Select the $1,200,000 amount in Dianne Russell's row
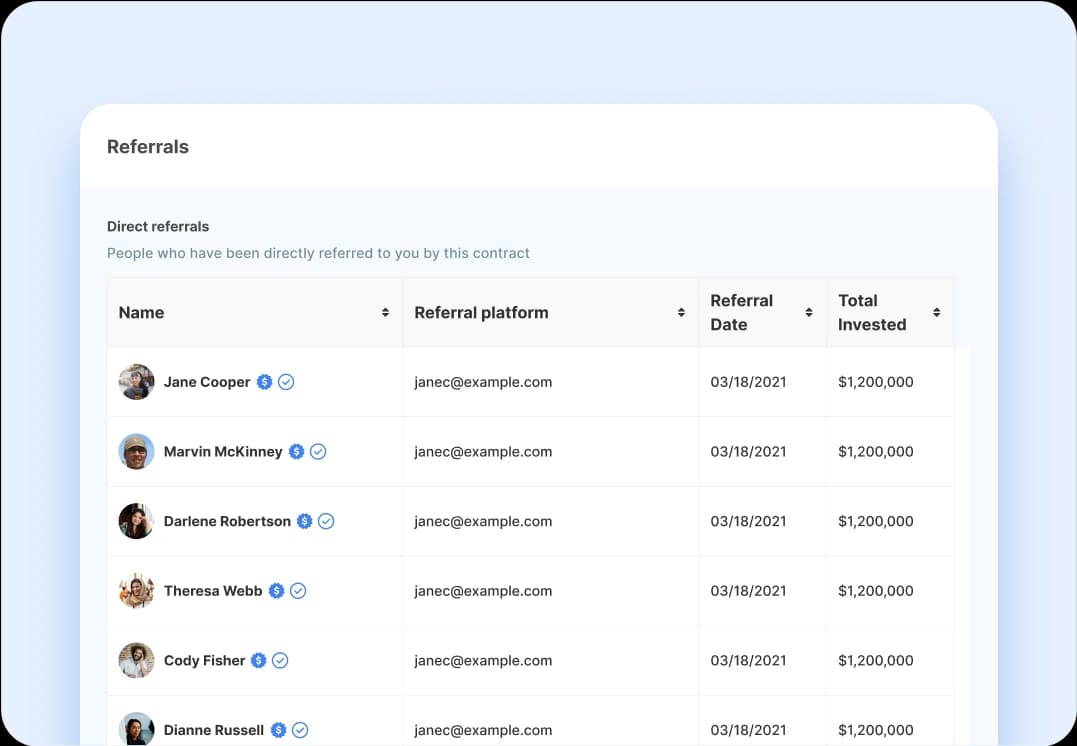The image size is (1077, 746). click(875, 730)
